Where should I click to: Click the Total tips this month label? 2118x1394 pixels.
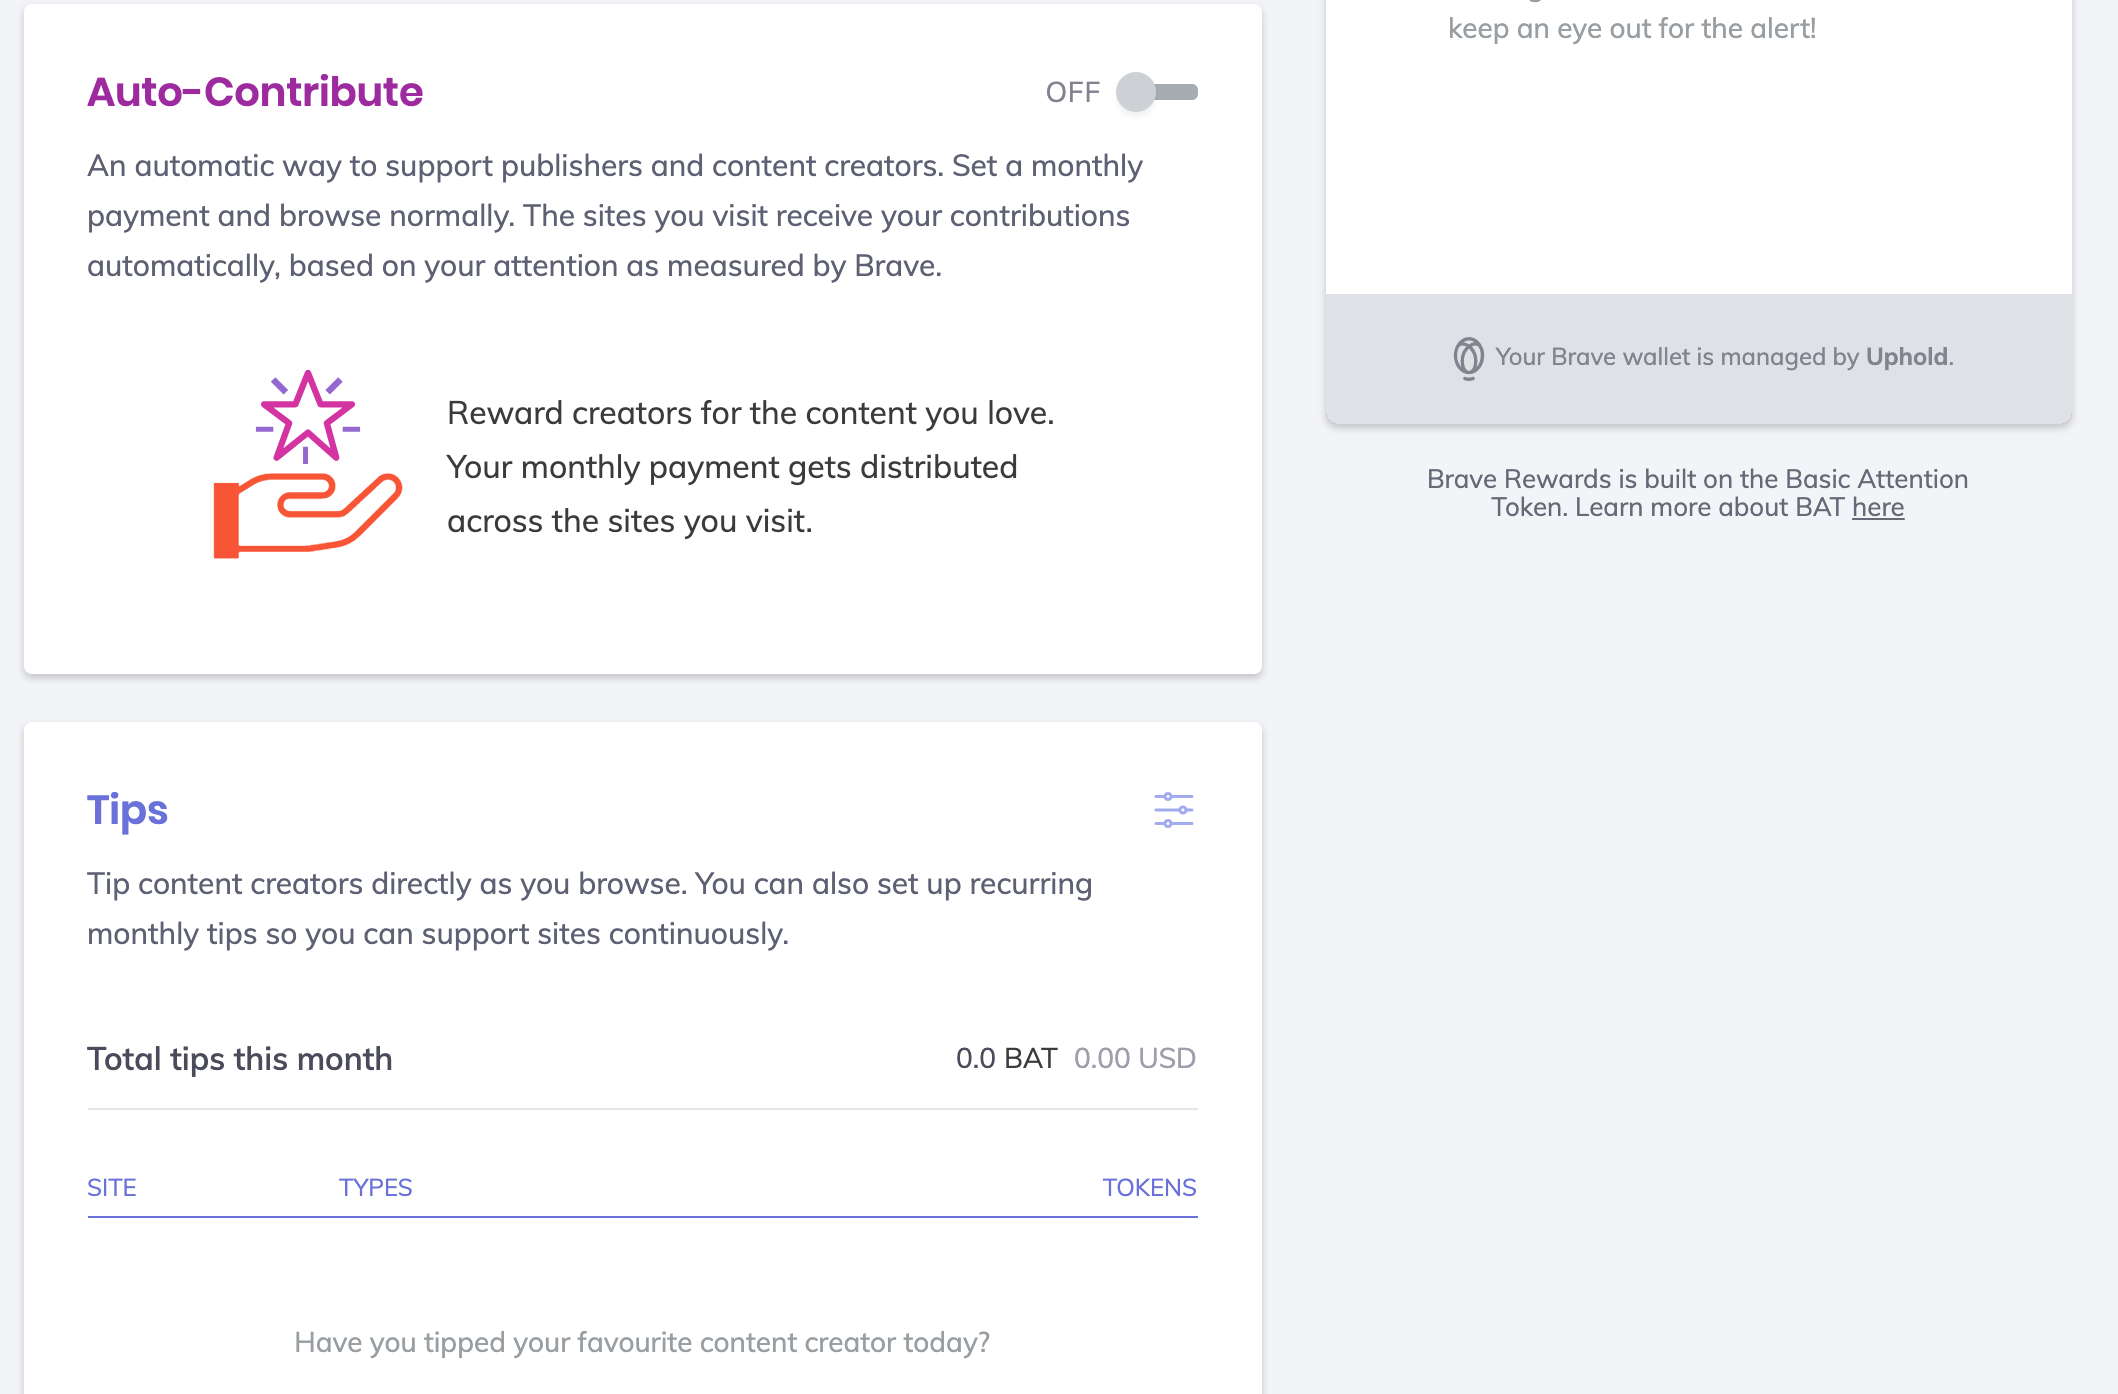pyautogui.click(x=239, y=1058)
